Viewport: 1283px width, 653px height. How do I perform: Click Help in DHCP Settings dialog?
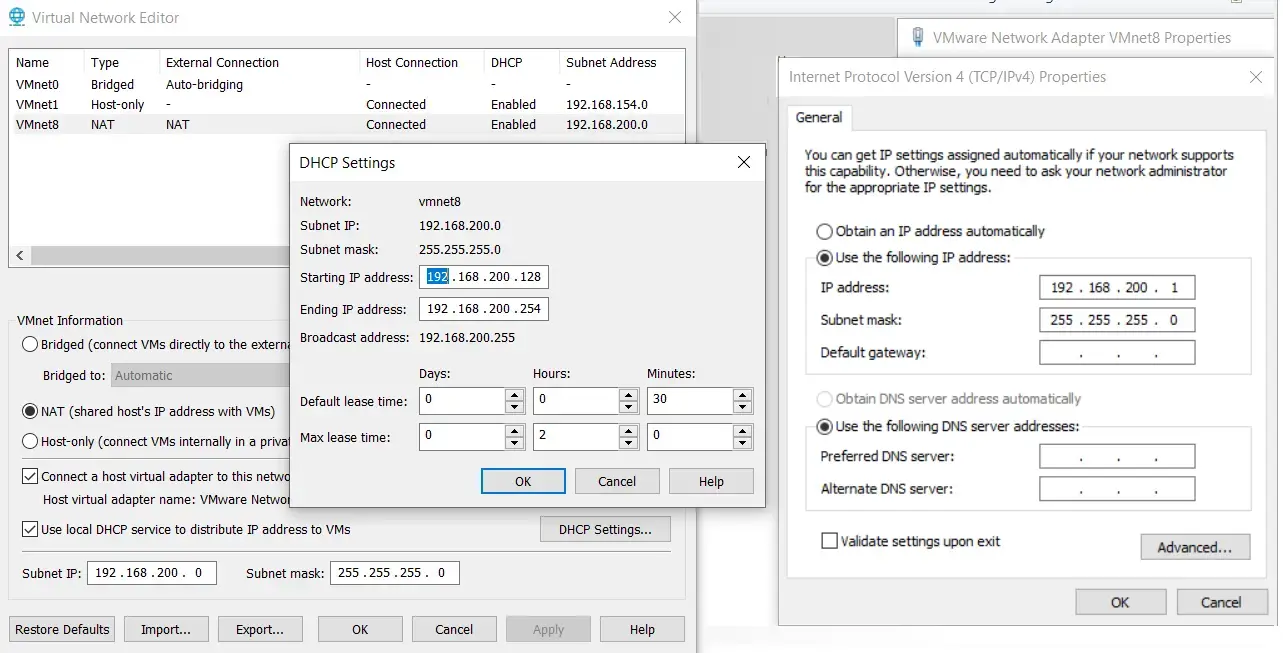click(711, 481)
